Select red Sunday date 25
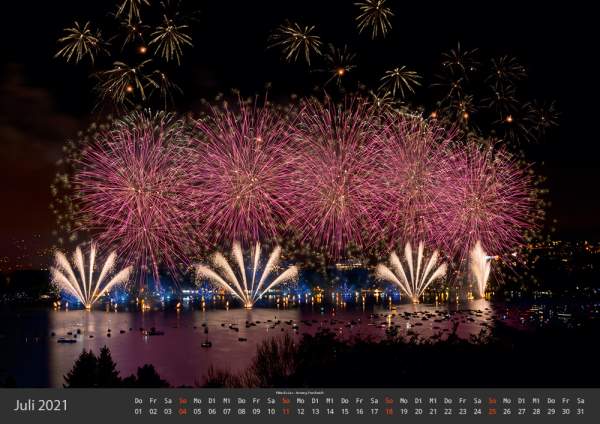The height and width of the screenshot is (424, 600). click(x=492, y=412)
